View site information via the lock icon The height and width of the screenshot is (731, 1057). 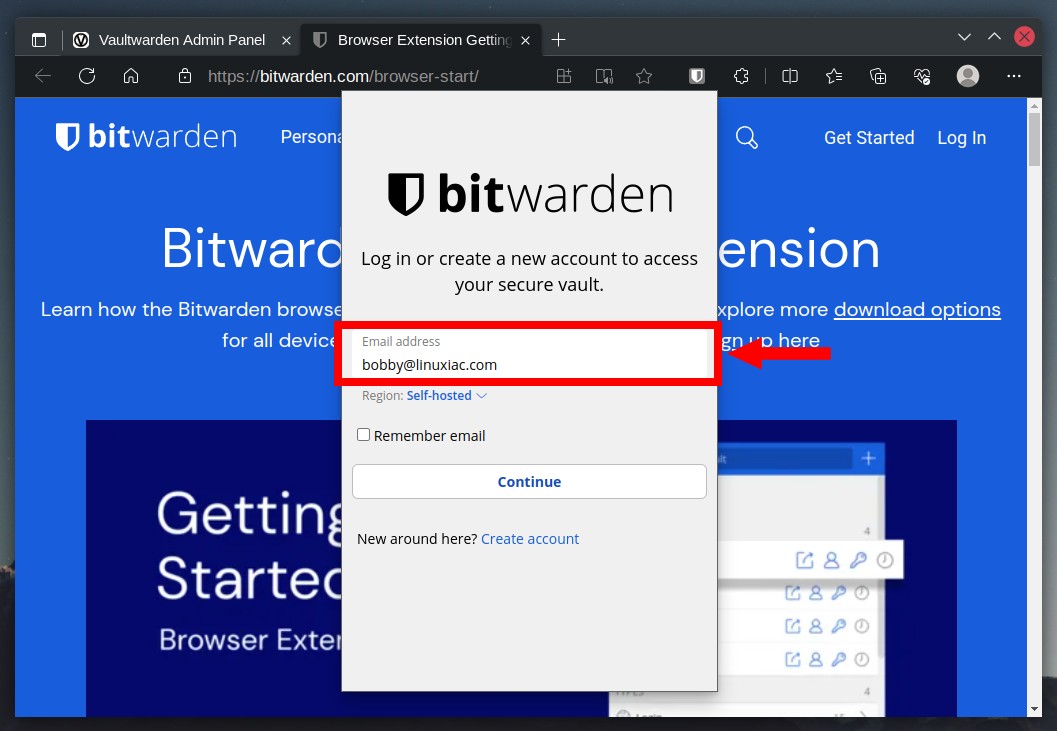pos(185,76)
